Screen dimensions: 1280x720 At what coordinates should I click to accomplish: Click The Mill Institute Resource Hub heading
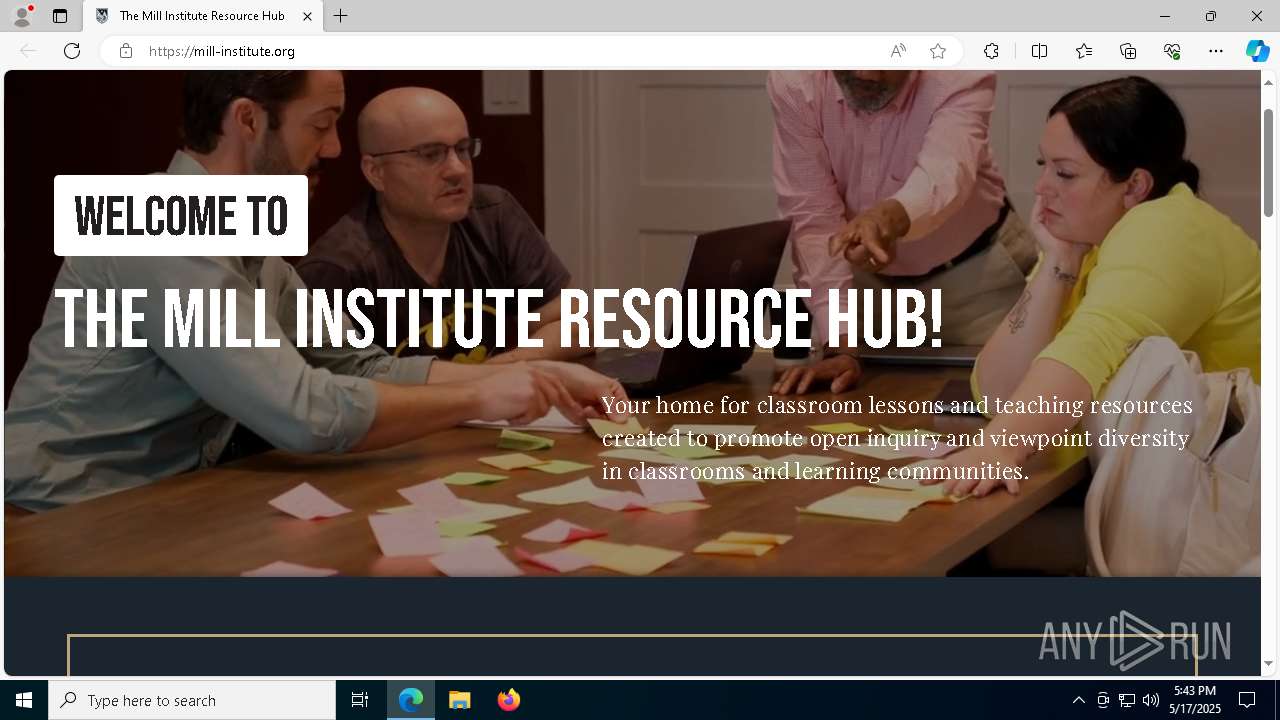click(x=498, y=319)
